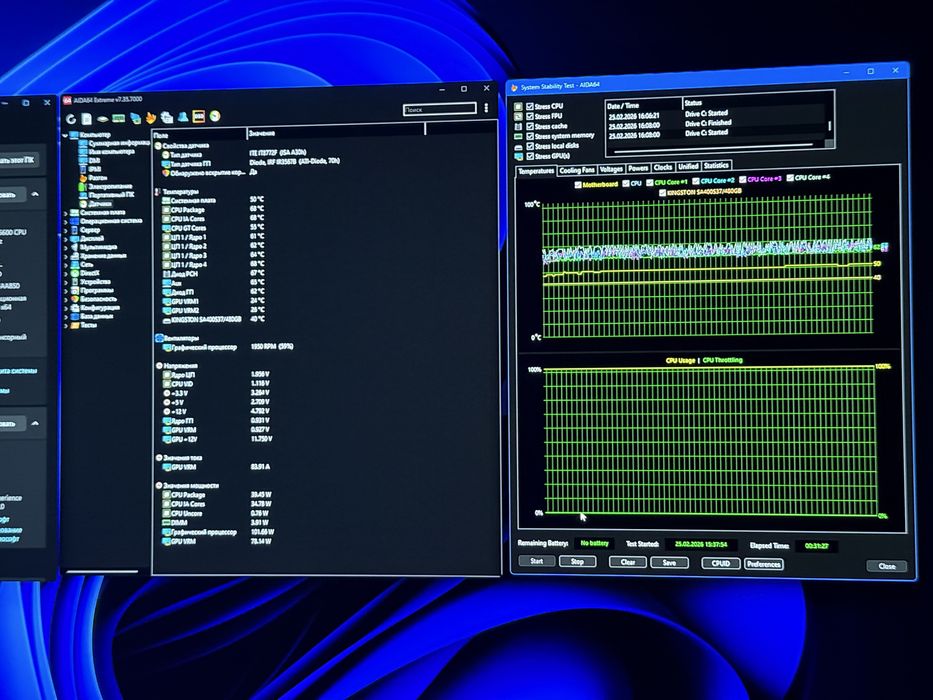Toggle the Stress local disks checkbox

(x=530, y=146)
